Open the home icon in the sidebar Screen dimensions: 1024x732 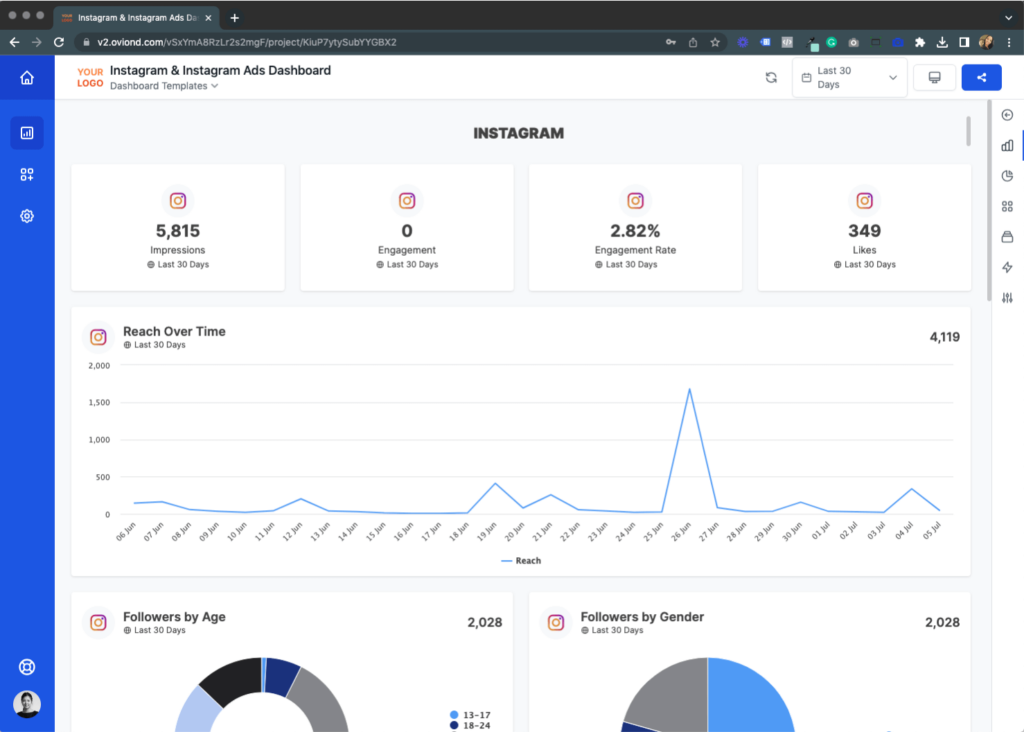(27, 78)
